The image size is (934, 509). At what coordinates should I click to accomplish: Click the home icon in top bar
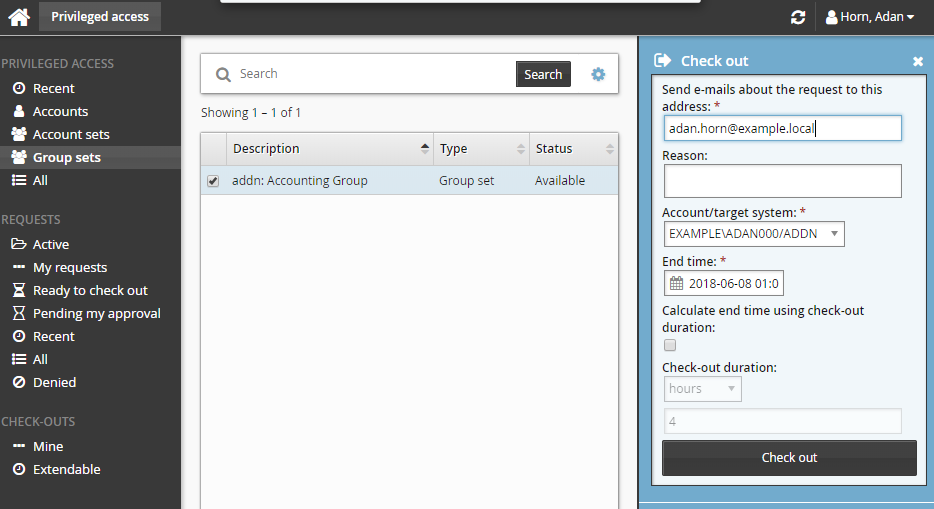point(19,17)
